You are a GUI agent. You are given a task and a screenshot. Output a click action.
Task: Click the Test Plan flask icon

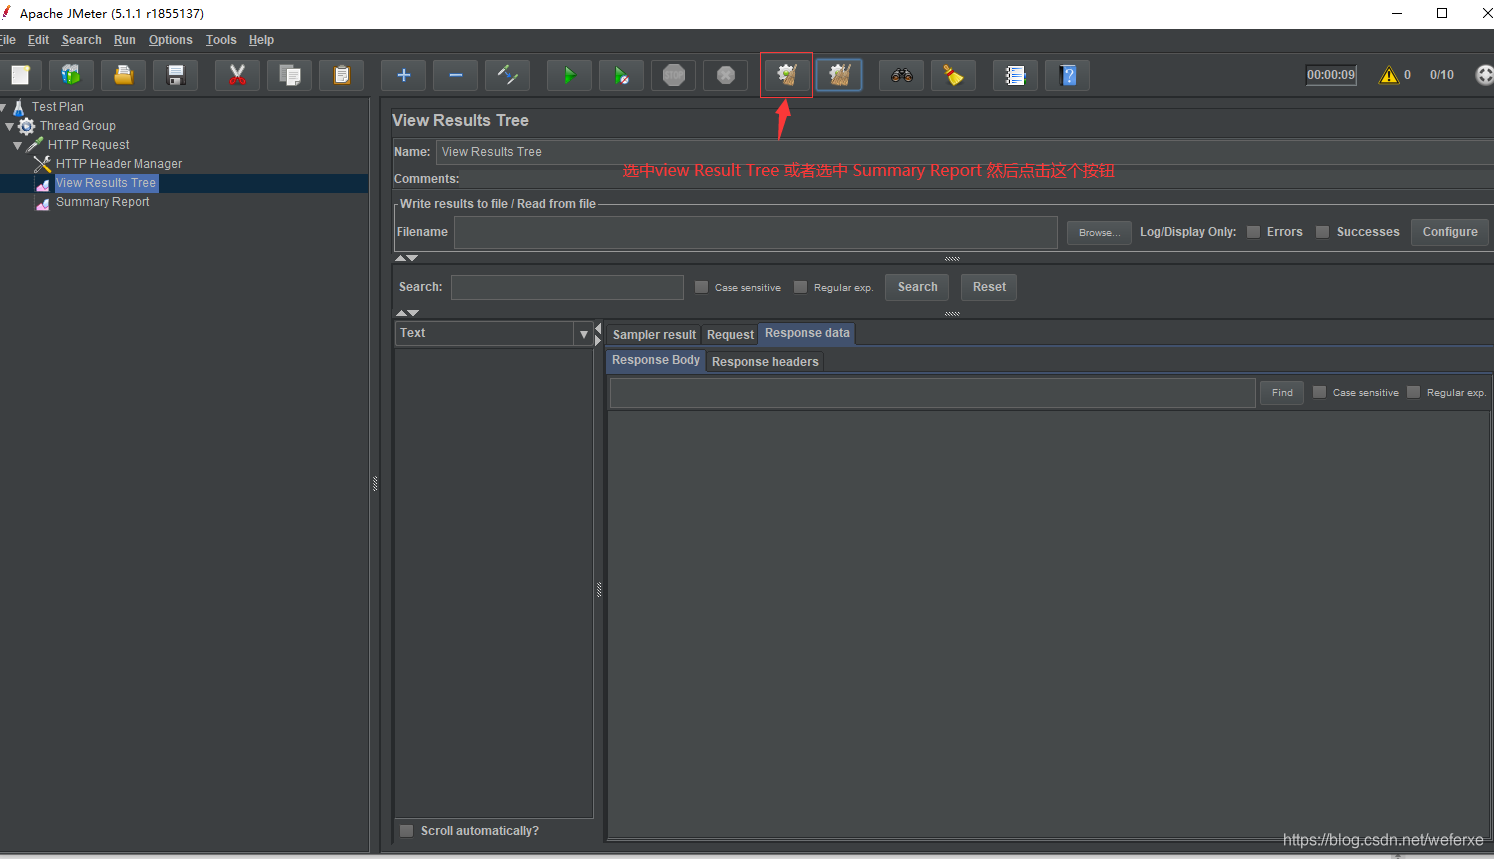pos(18,107)
